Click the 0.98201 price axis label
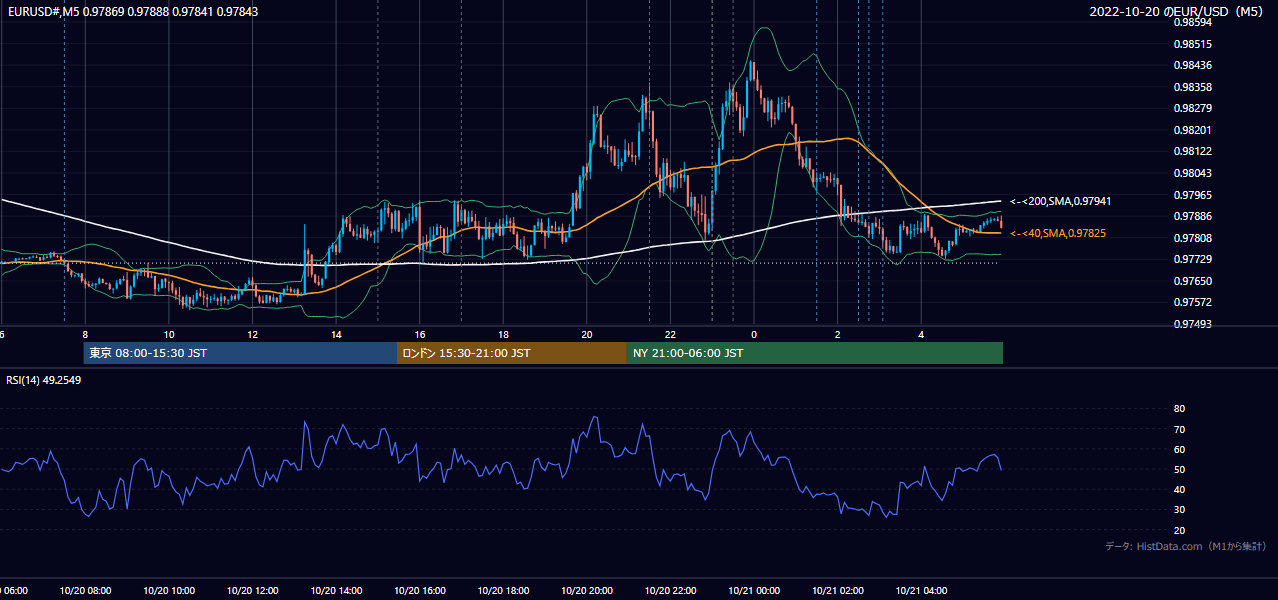This screenshot has height=600, width=1278. [1192, 130]
